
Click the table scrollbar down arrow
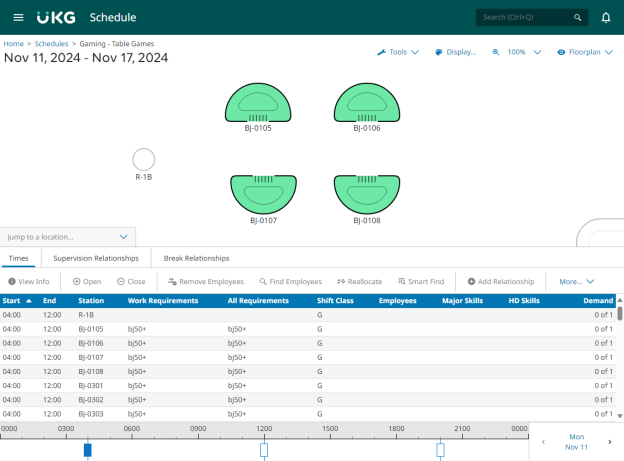point(620,416)
